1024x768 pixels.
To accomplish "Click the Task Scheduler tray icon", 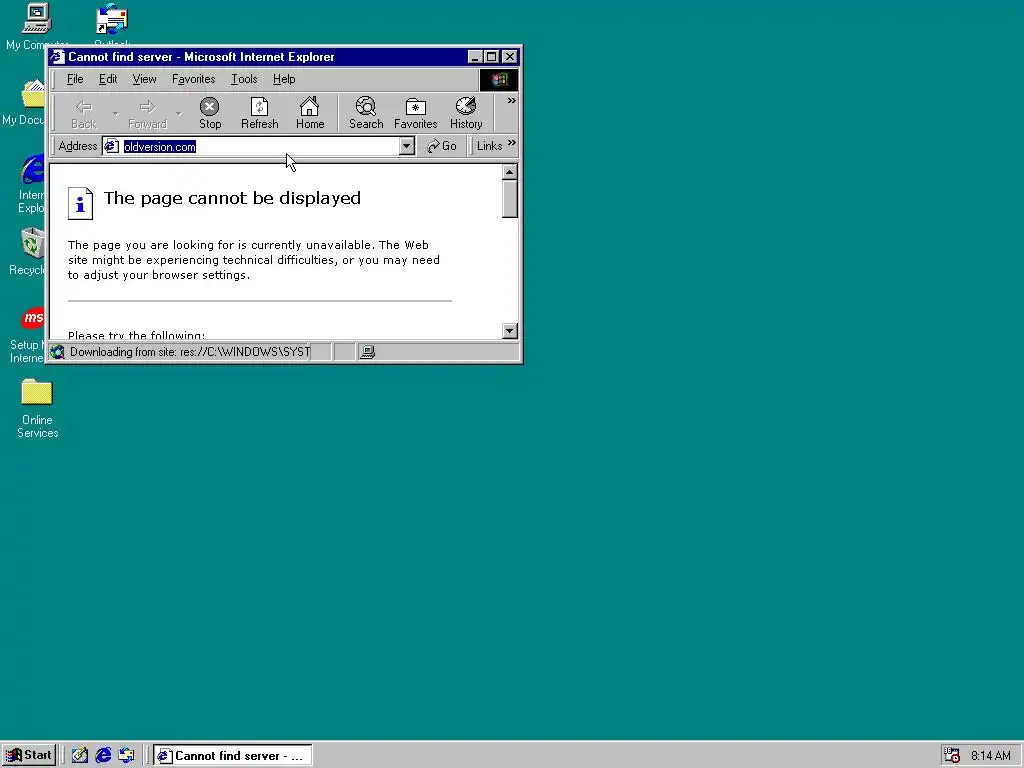I will [x=952, y=756].
